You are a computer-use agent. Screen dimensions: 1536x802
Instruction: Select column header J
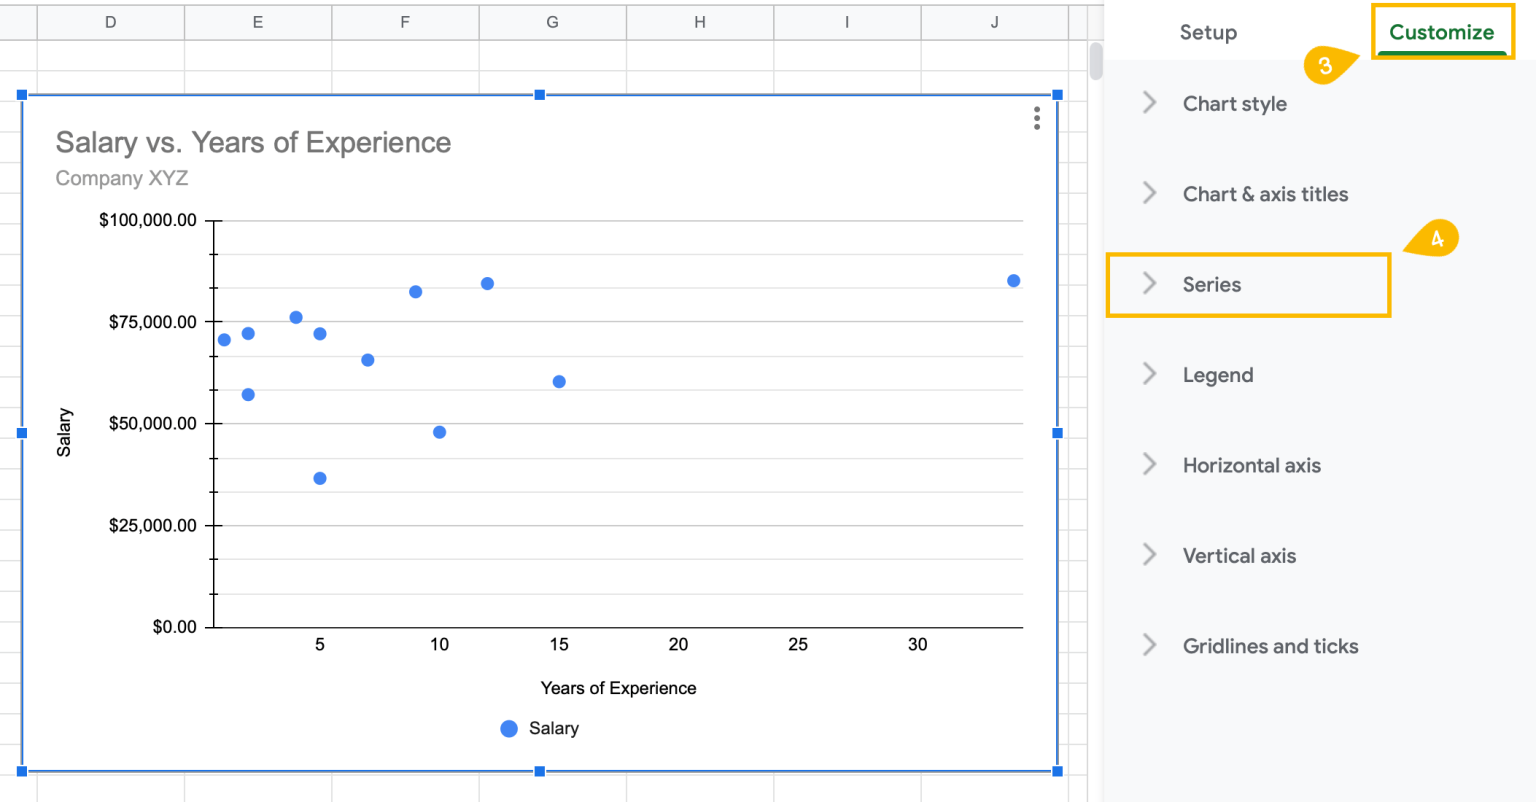(994, 20)
